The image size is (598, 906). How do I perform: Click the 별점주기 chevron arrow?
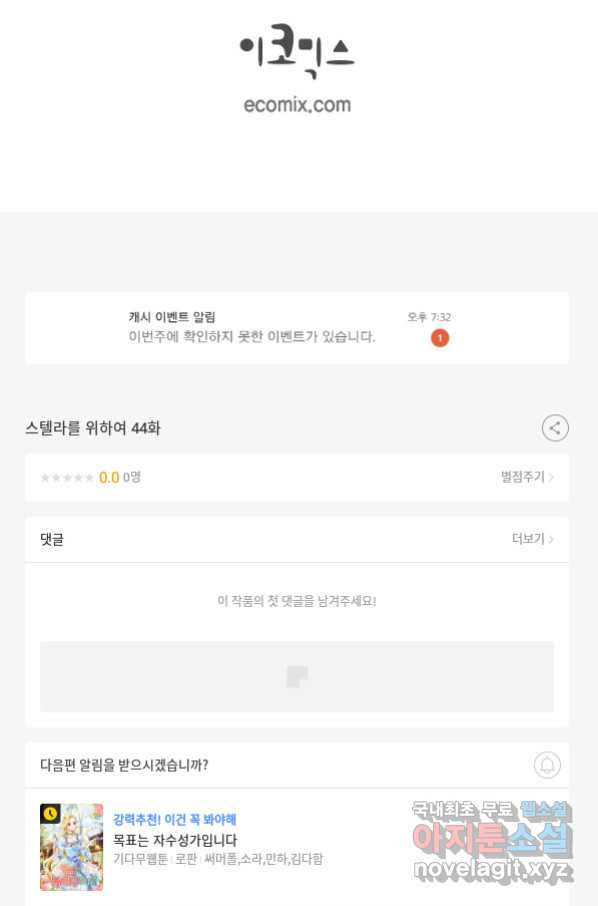(x=551, y=477)
